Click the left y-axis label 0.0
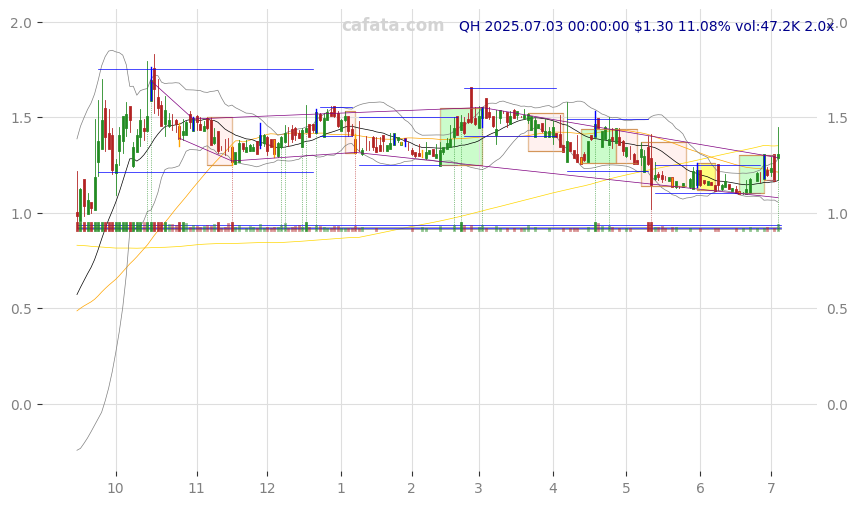The height and width of the screenshot is (505, 858). 21,405
